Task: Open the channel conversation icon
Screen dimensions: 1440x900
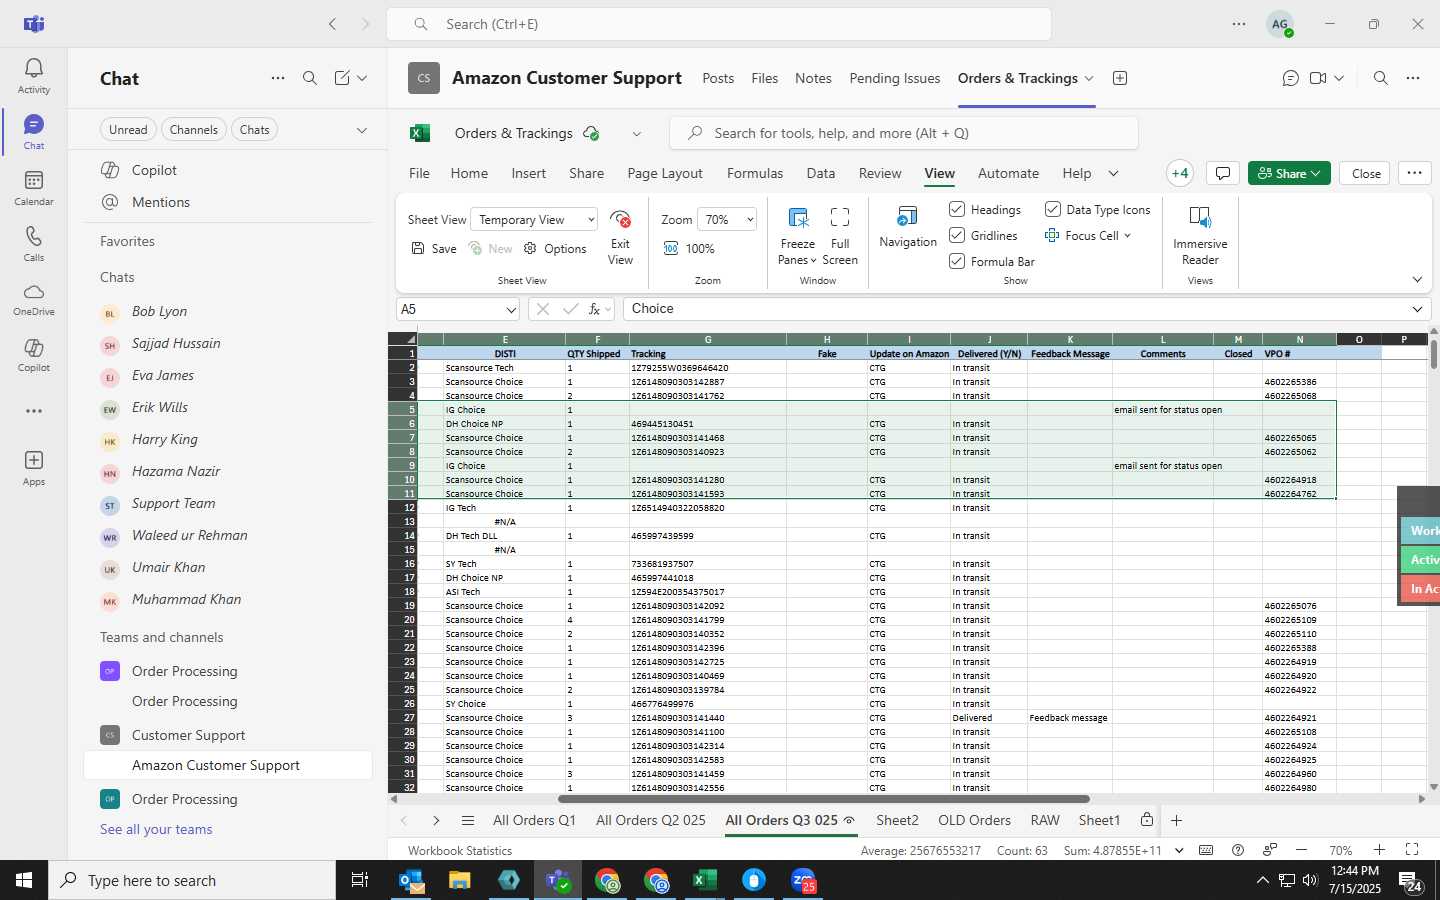Action: [1291, 78]
